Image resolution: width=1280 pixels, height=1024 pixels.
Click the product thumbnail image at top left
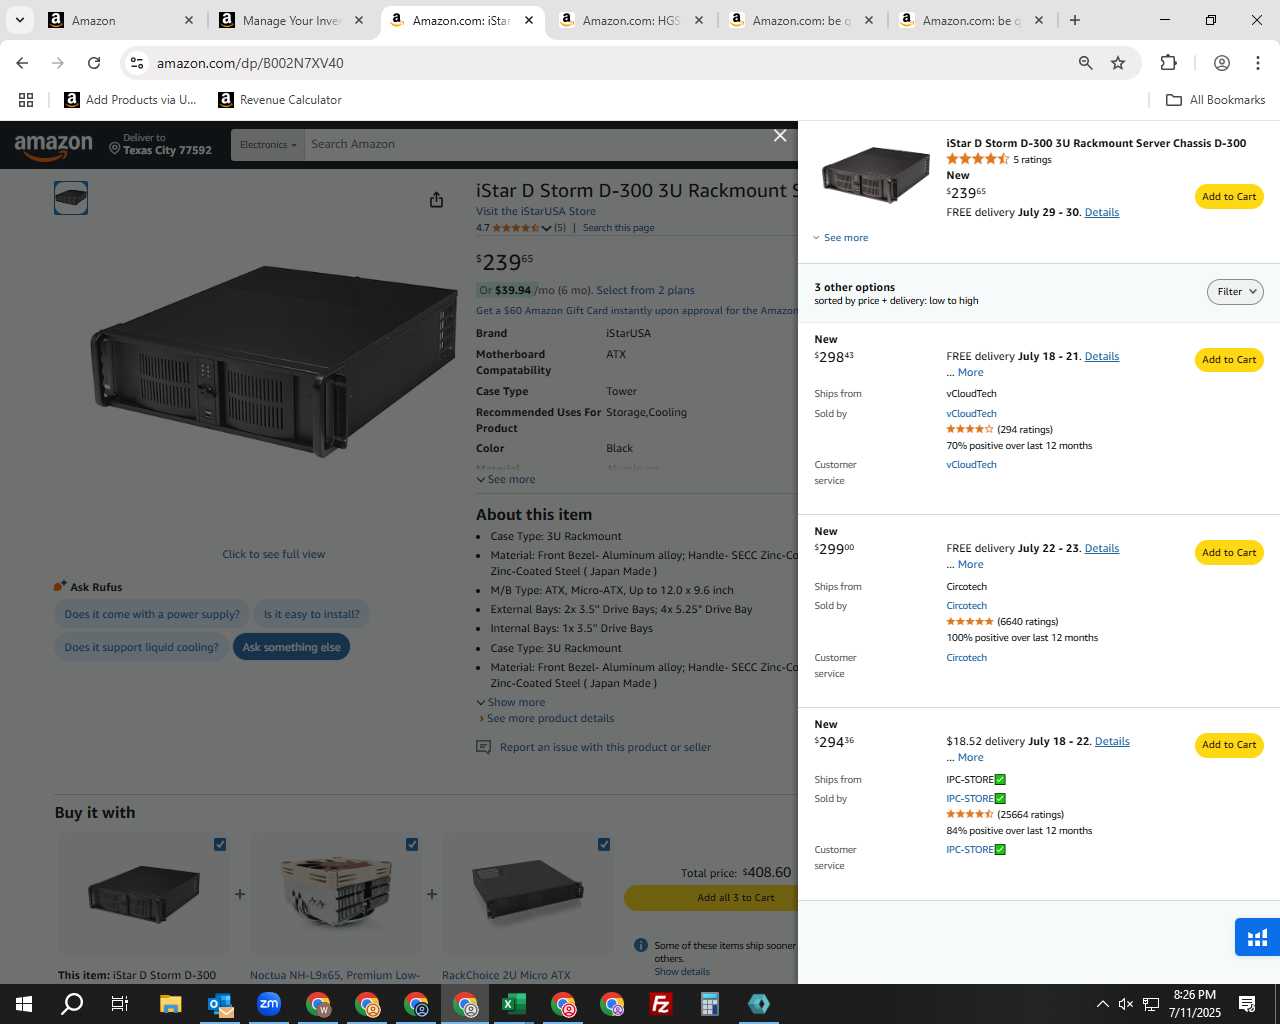coord(71,198)
